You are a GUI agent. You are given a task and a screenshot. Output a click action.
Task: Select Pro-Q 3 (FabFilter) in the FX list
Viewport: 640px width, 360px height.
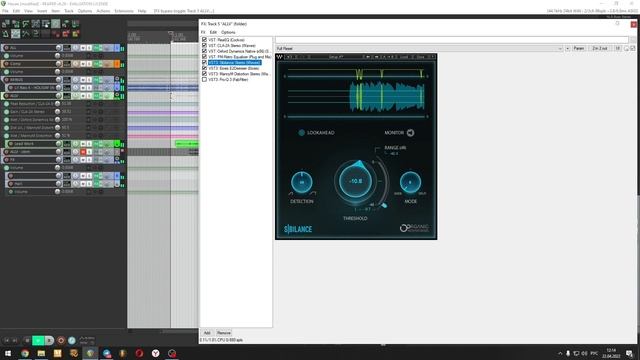point(228,80)
